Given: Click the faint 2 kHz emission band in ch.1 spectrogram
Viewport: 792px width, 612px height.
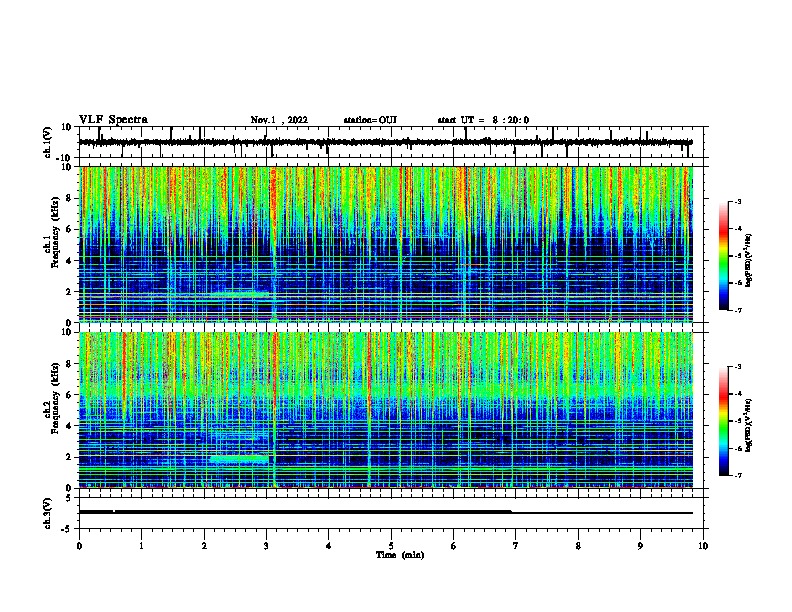Looking at the screenshot, I should tap(241, 294).
